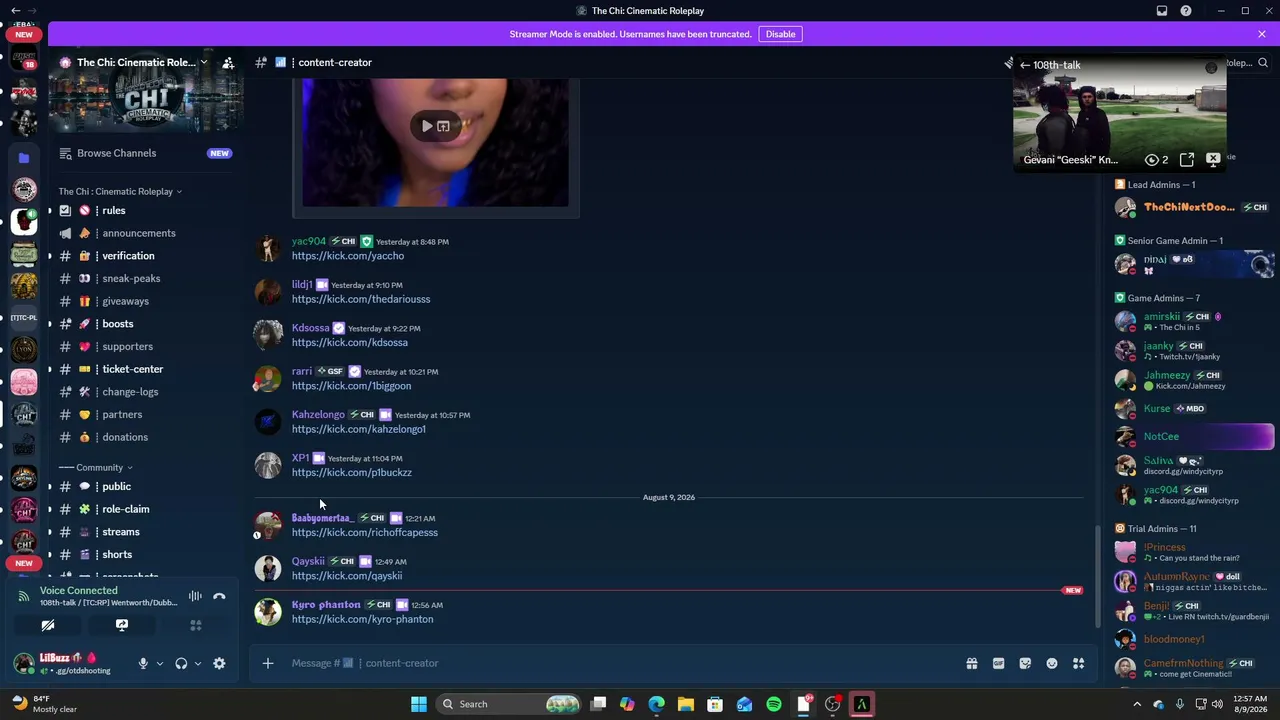This screenshot has width=1280, height=720.
Task: Select the giveaways channel
Action: tap(145, 301)
